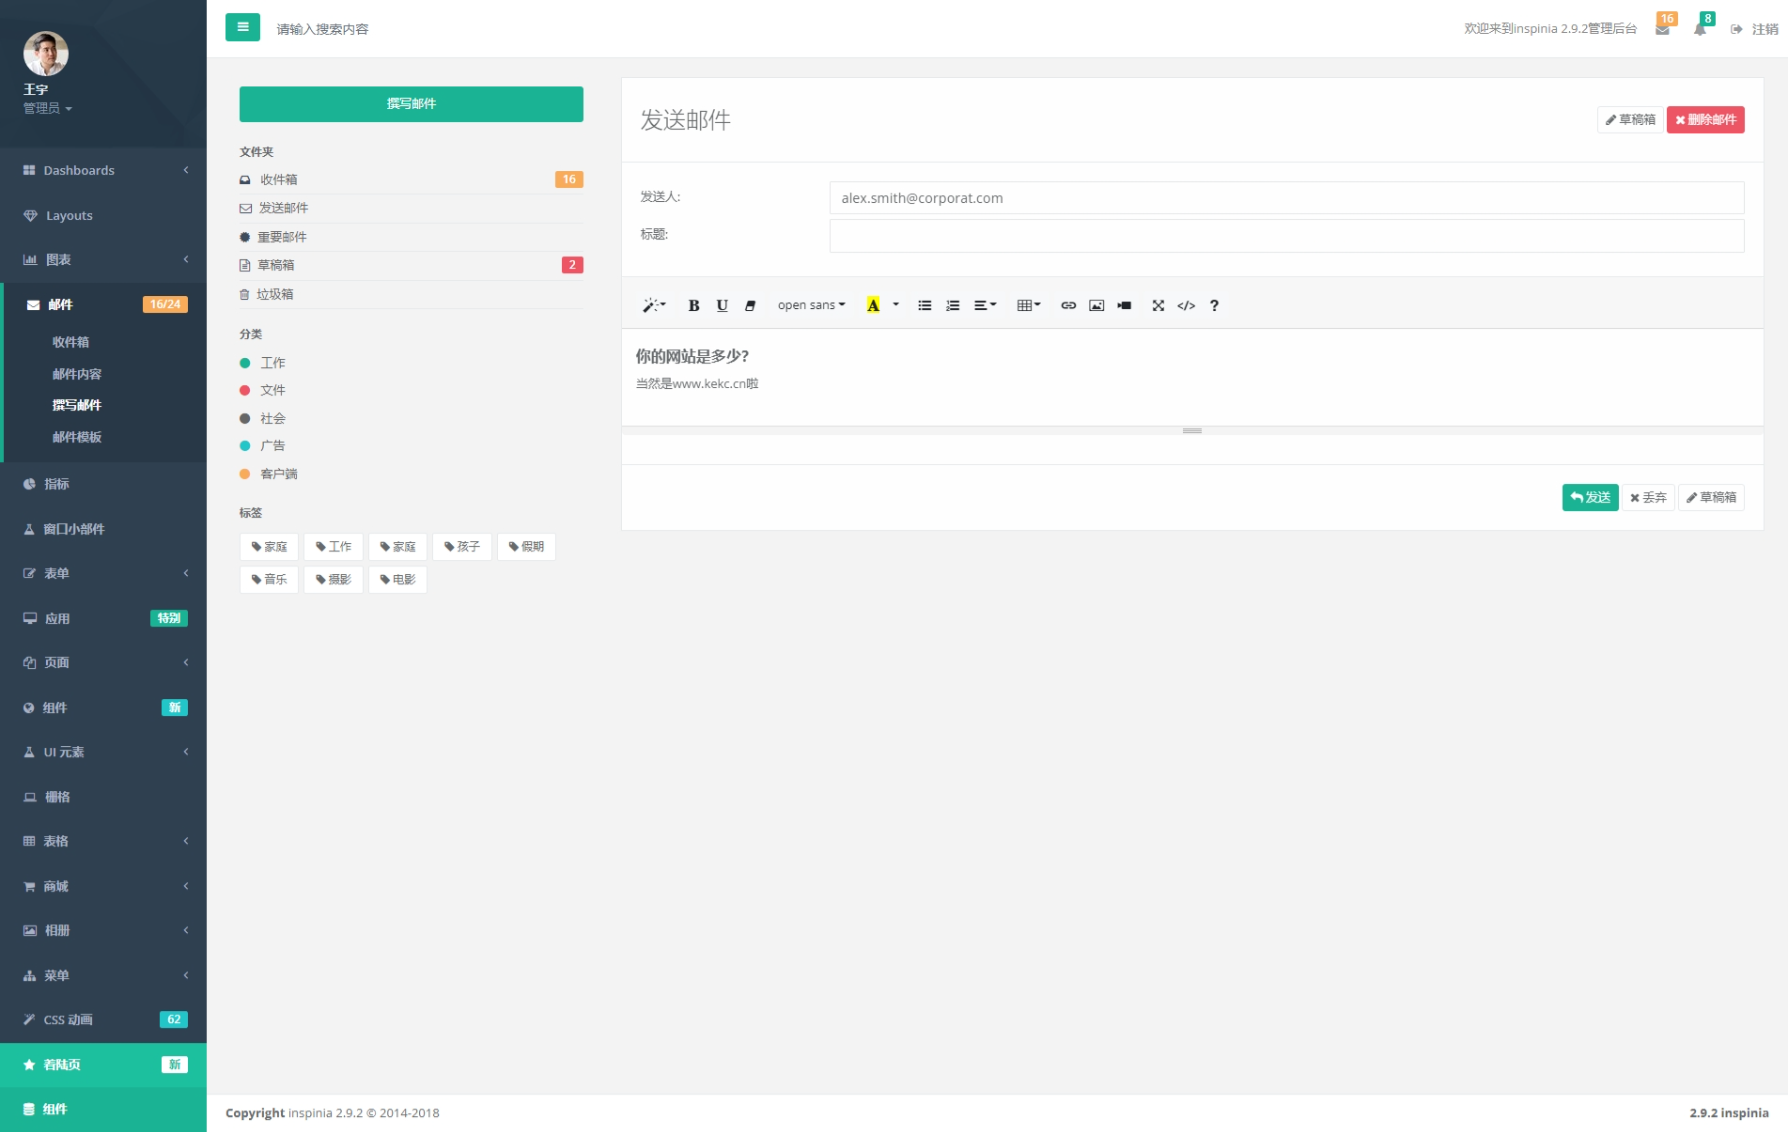
Task: Select the eraser formatting tool
Action: click(750, 305)
